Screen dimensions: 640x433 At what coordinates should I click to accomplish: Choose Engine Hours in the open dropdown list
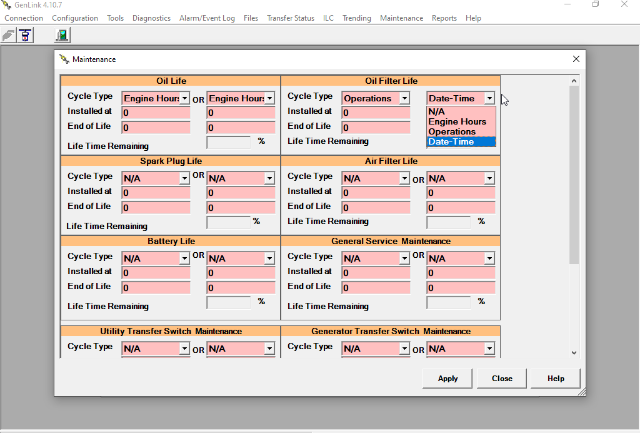tap(461, 122)
